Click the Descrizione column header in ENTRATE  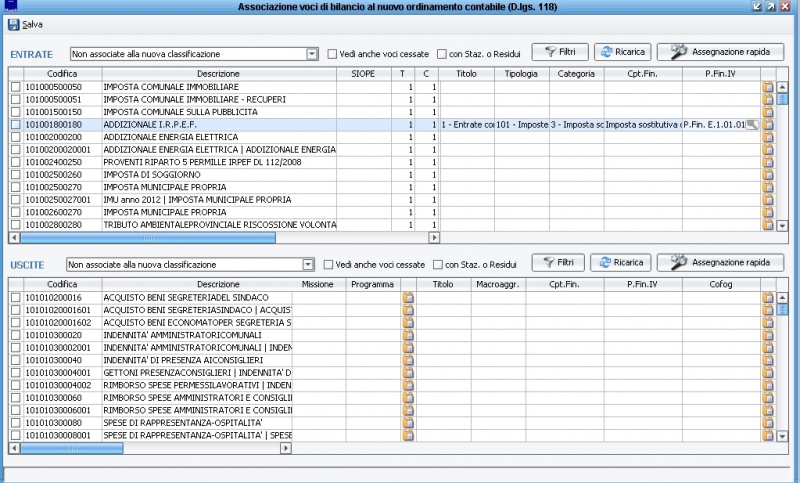pyautogui.click(x=218, y=74)
